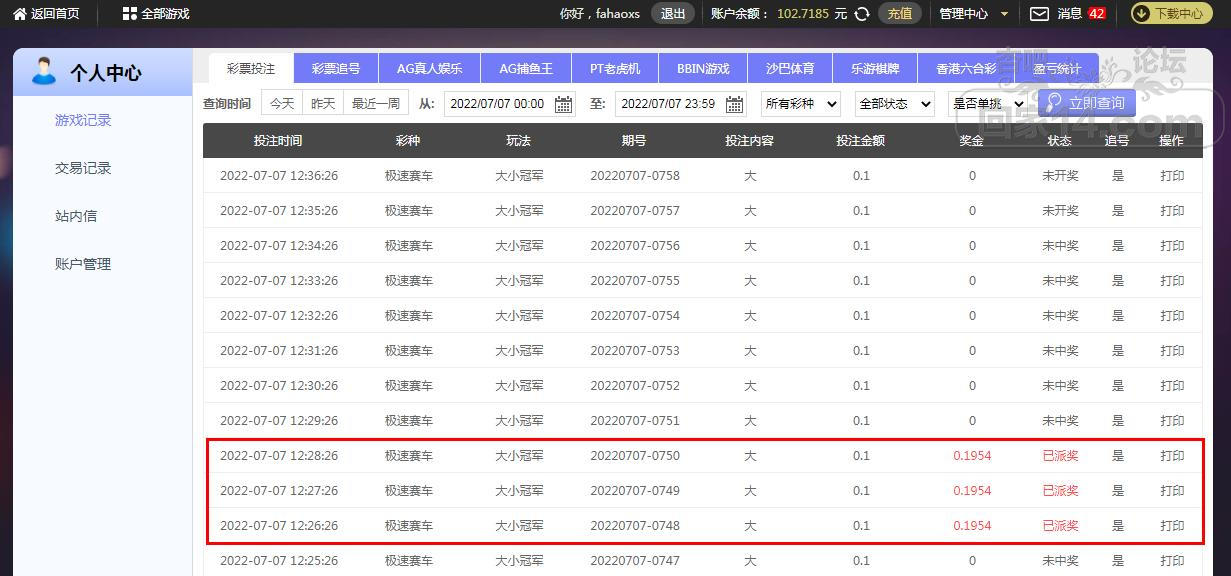The height and width of the screenshot is (576, 1231).
Task: Open the AG真人娱乐 tab
Action: pos(430,69)
